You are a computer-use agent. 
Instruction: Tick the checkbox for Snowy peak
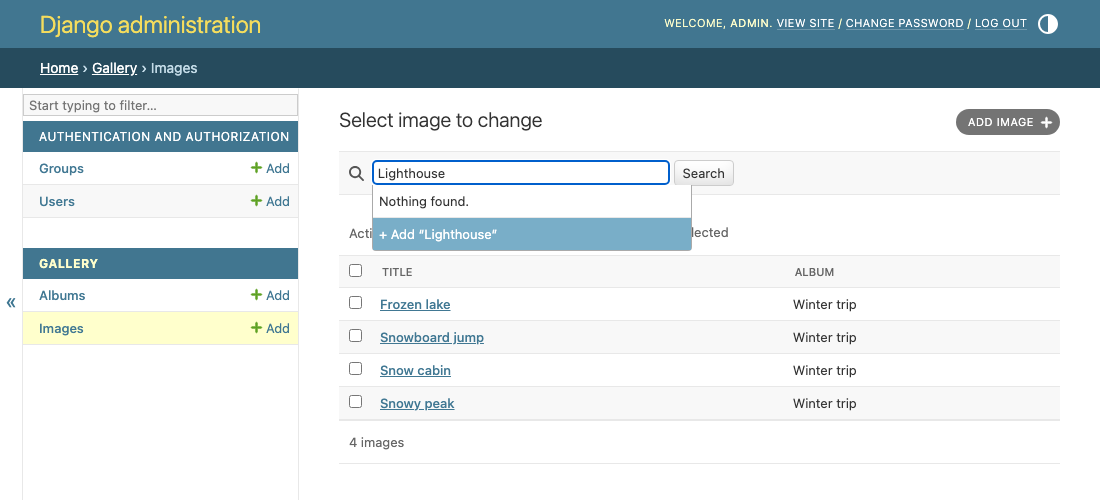pos(356,402)
